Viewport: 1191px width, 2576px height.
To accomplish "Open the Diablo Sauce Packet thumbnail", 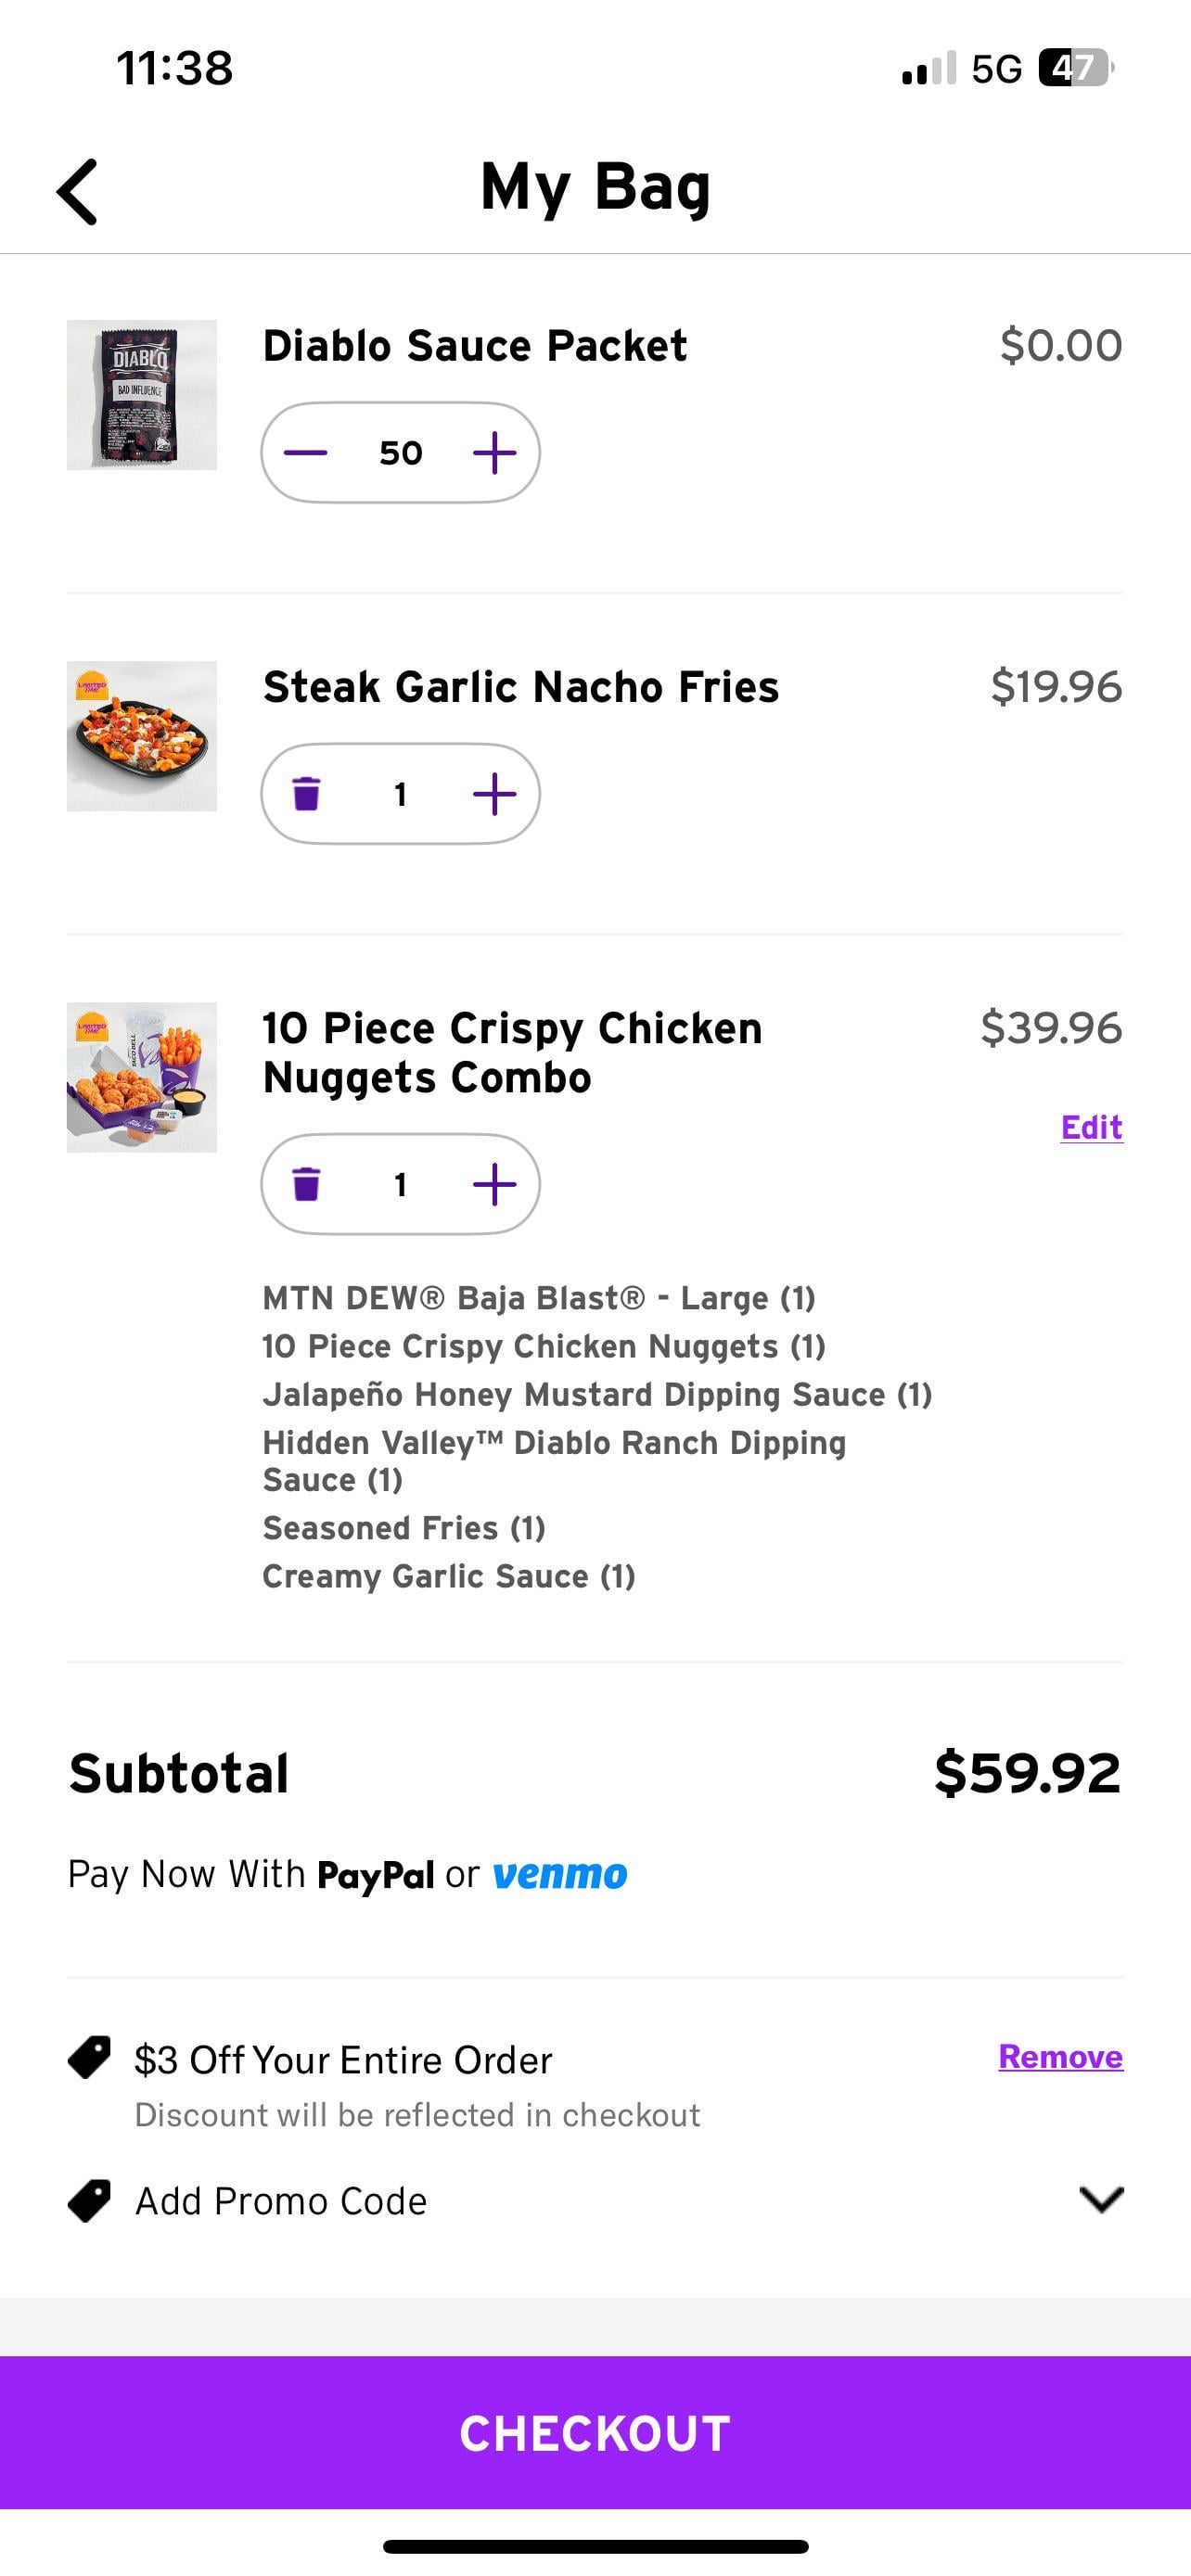I will click(142, 395).
